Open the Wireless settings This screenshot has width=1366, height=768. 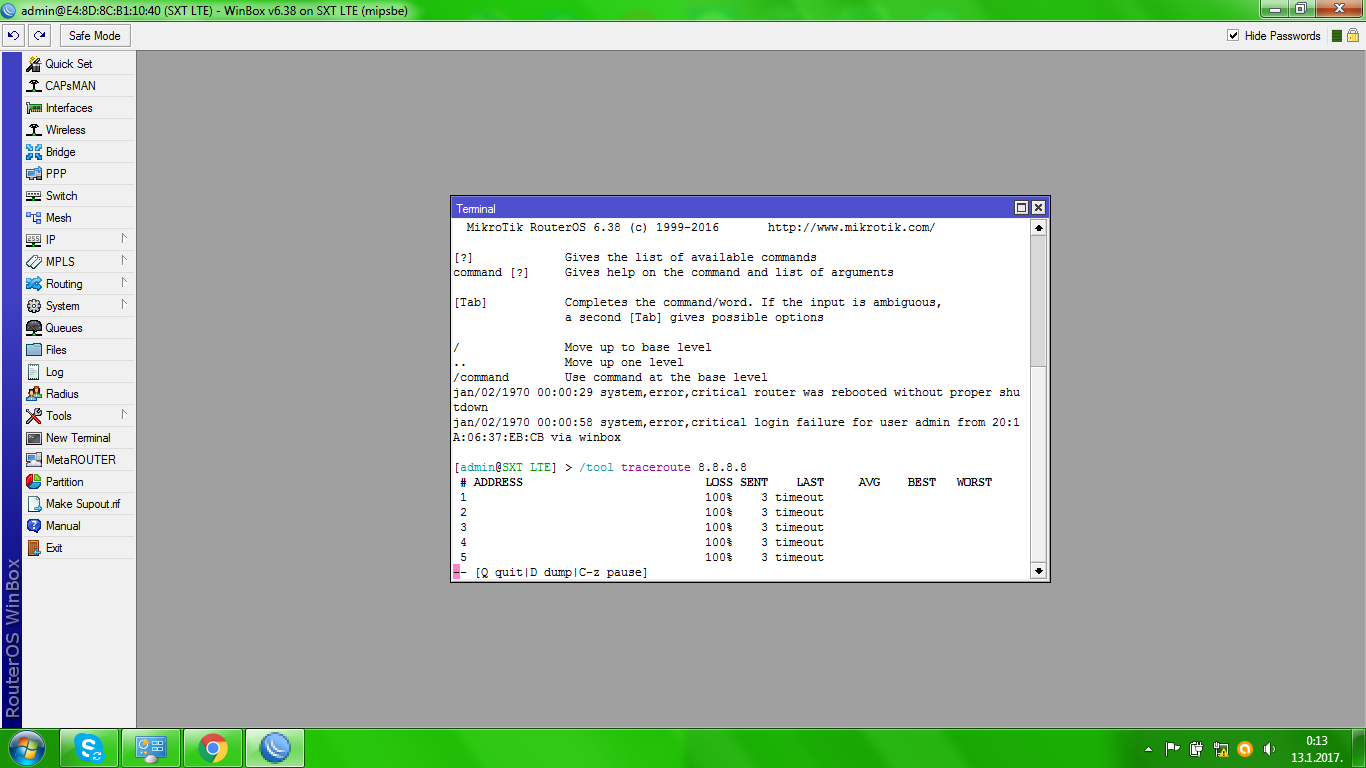(78, 130)
